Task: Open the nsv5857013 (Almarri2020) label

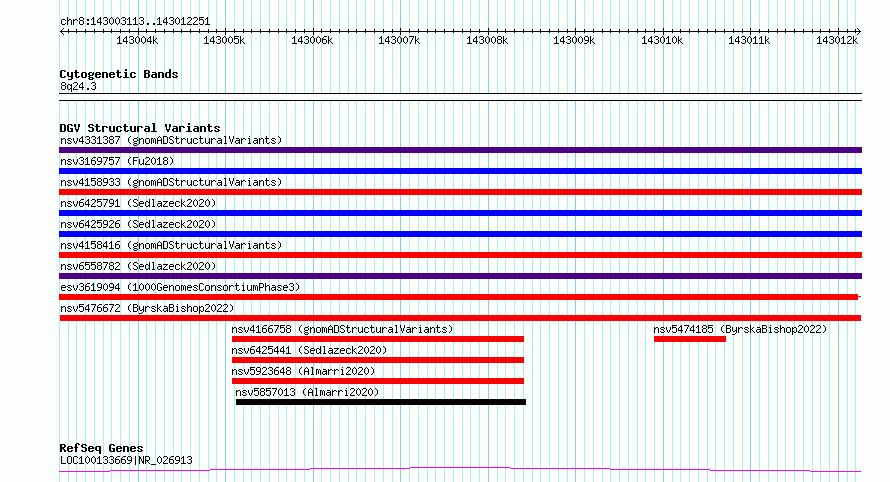Action: click(307, 392)
